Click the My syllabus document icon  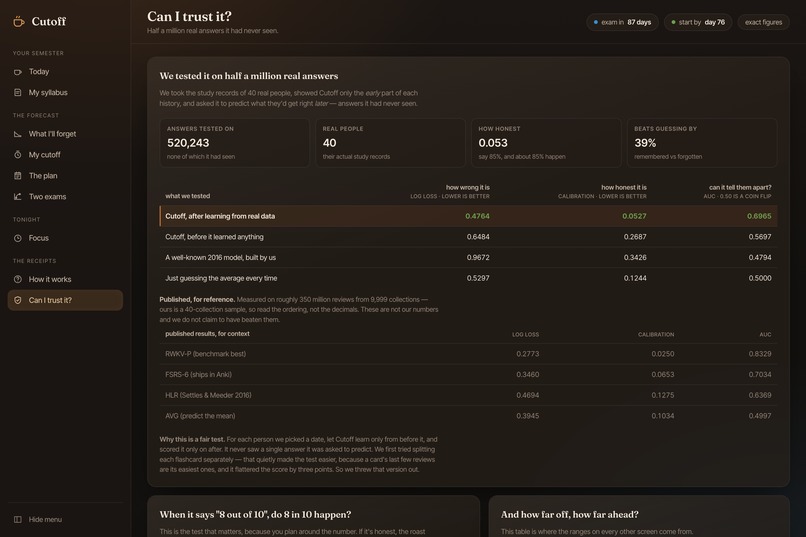(17, 92)
